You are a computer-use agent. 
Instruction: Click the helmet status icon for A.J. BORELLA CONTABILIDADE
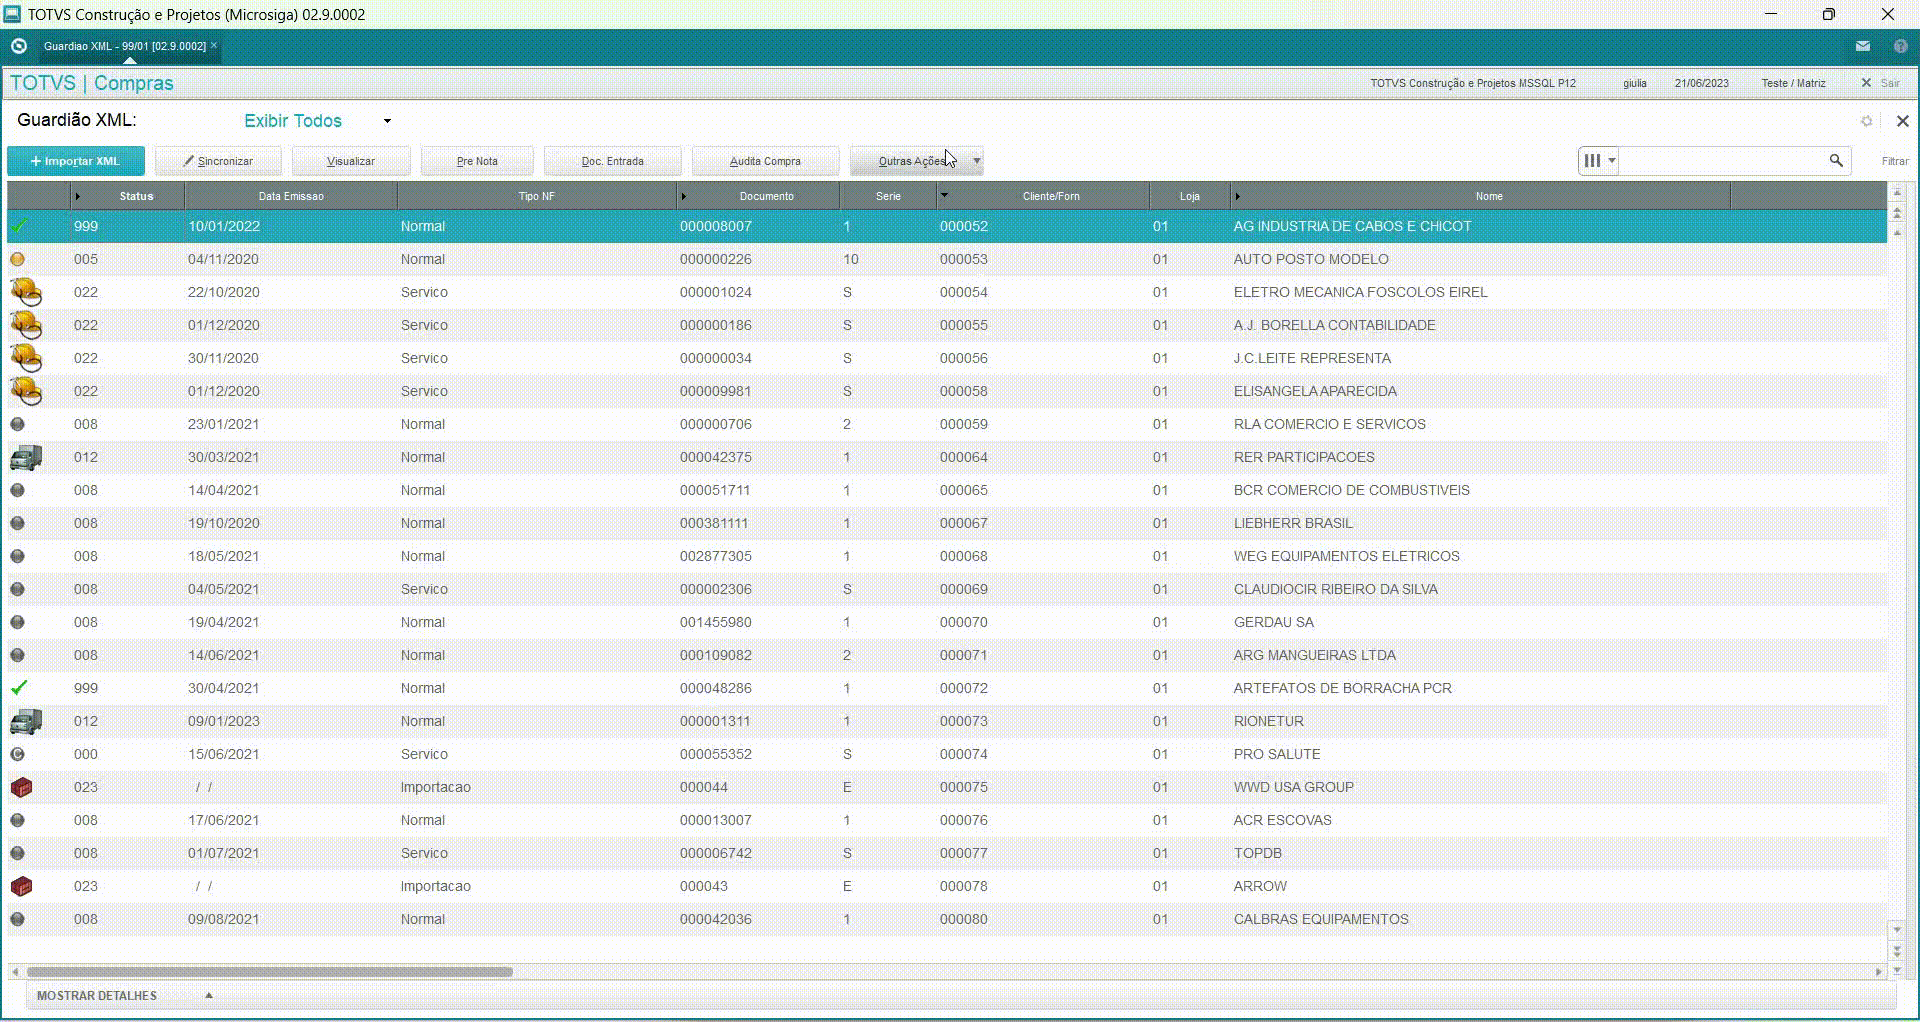[26, 325]
